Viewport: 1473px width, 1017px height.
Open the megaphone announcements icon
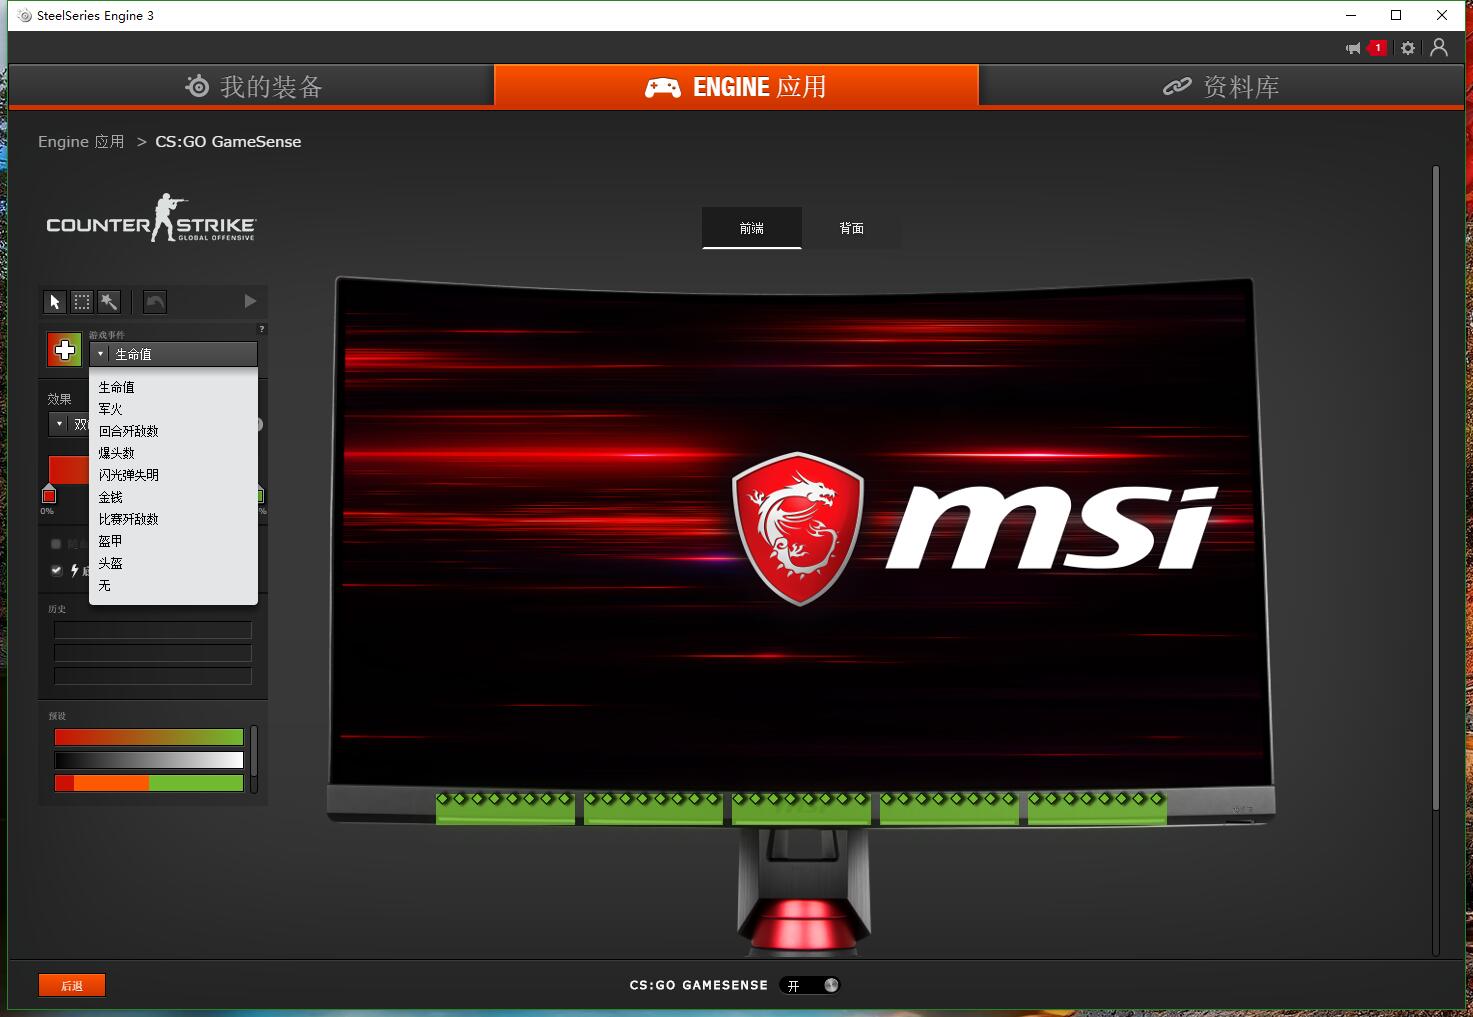[1353, 48]
